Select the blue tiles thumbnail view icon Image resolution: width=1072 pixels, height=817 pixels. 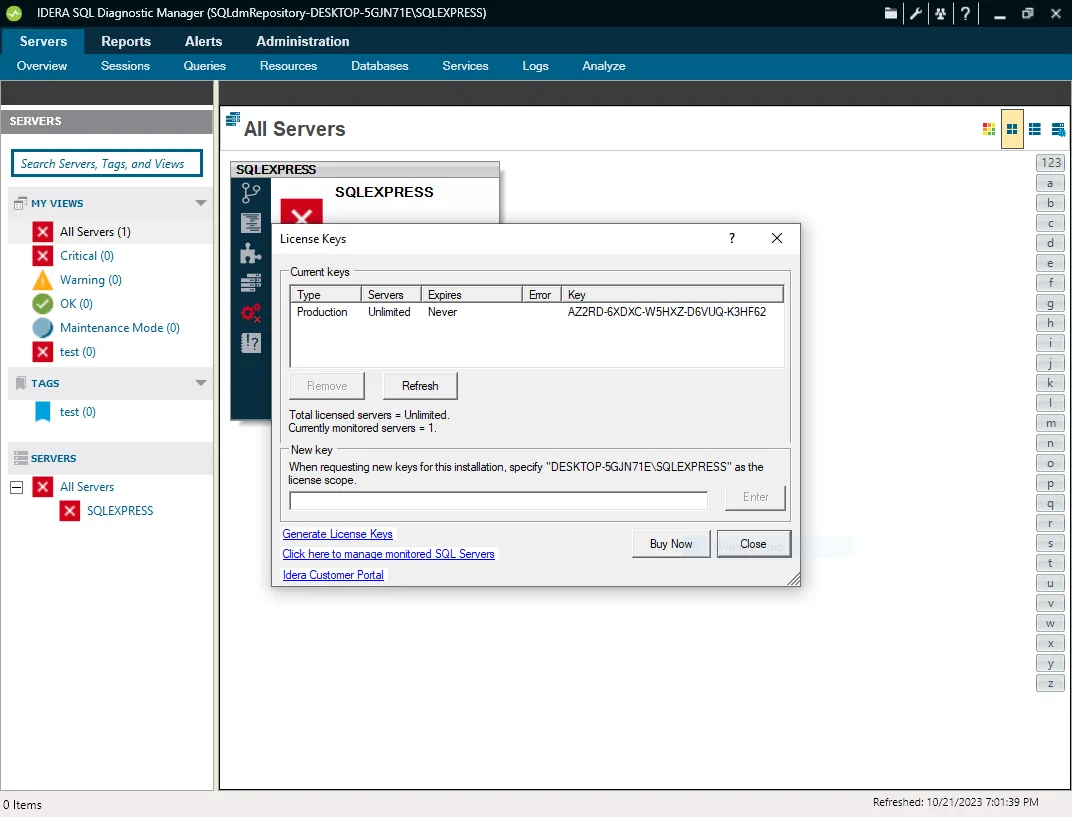(1012, 129)
